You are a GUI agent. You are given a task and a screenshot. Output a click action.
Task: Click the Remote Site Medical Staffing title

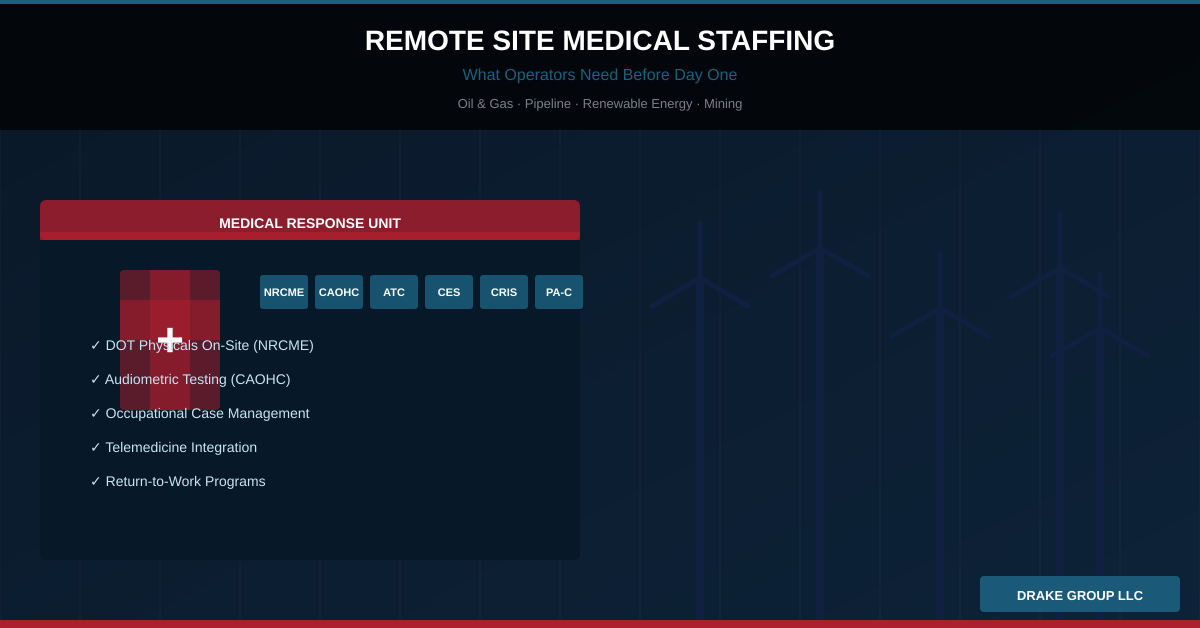pyautogui.click(x=600, y=41)
